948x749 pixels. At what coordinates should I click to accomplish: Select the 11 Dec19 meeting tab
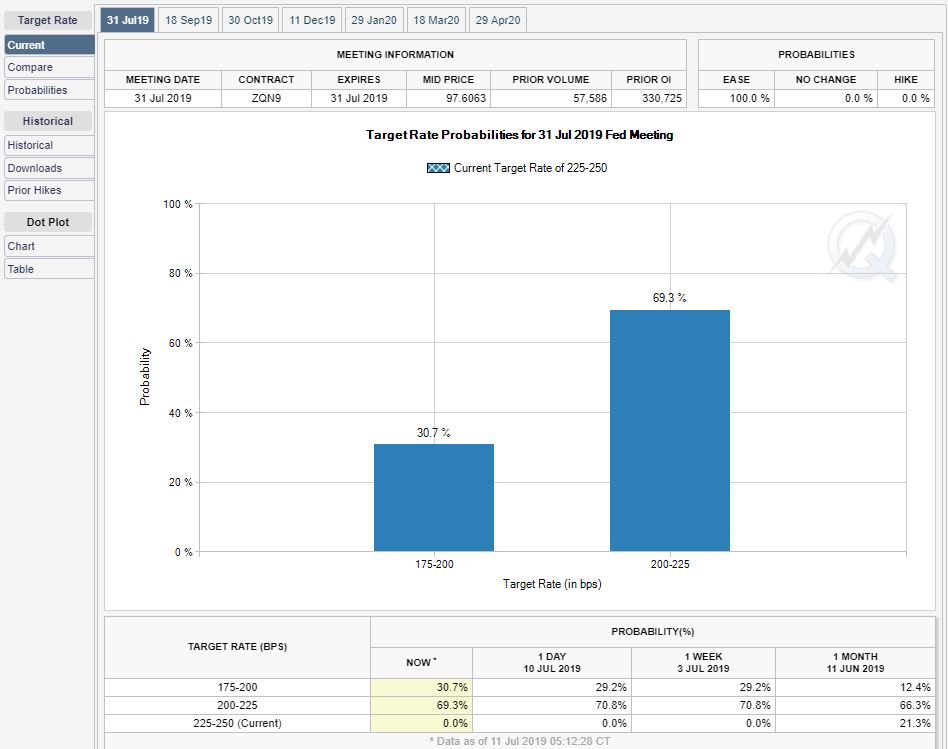click(x=312, y=20)
